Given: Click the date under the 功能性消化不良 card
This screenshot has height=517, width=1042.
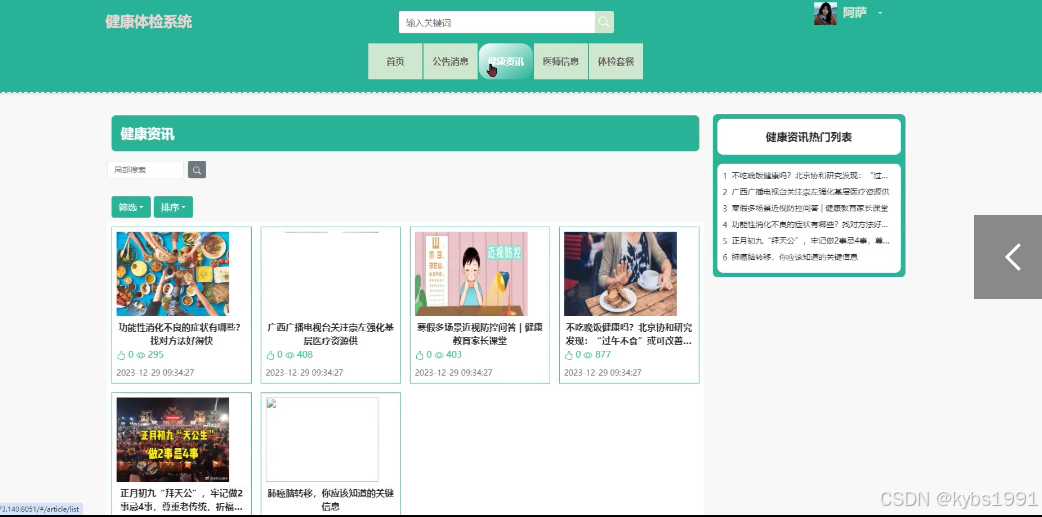Looking at the screenshot, I should tap(156, 373).
